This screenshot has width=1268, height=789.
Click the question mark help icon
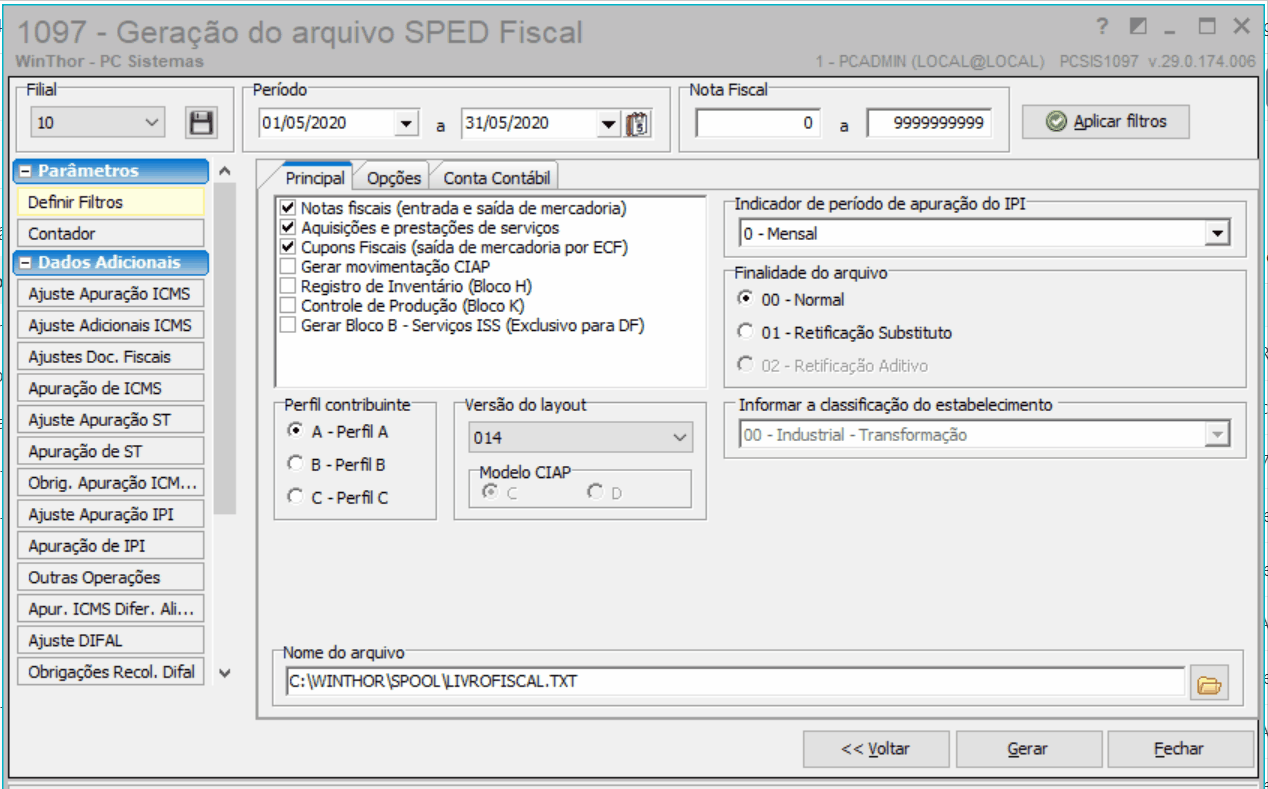coord(1102,26)
